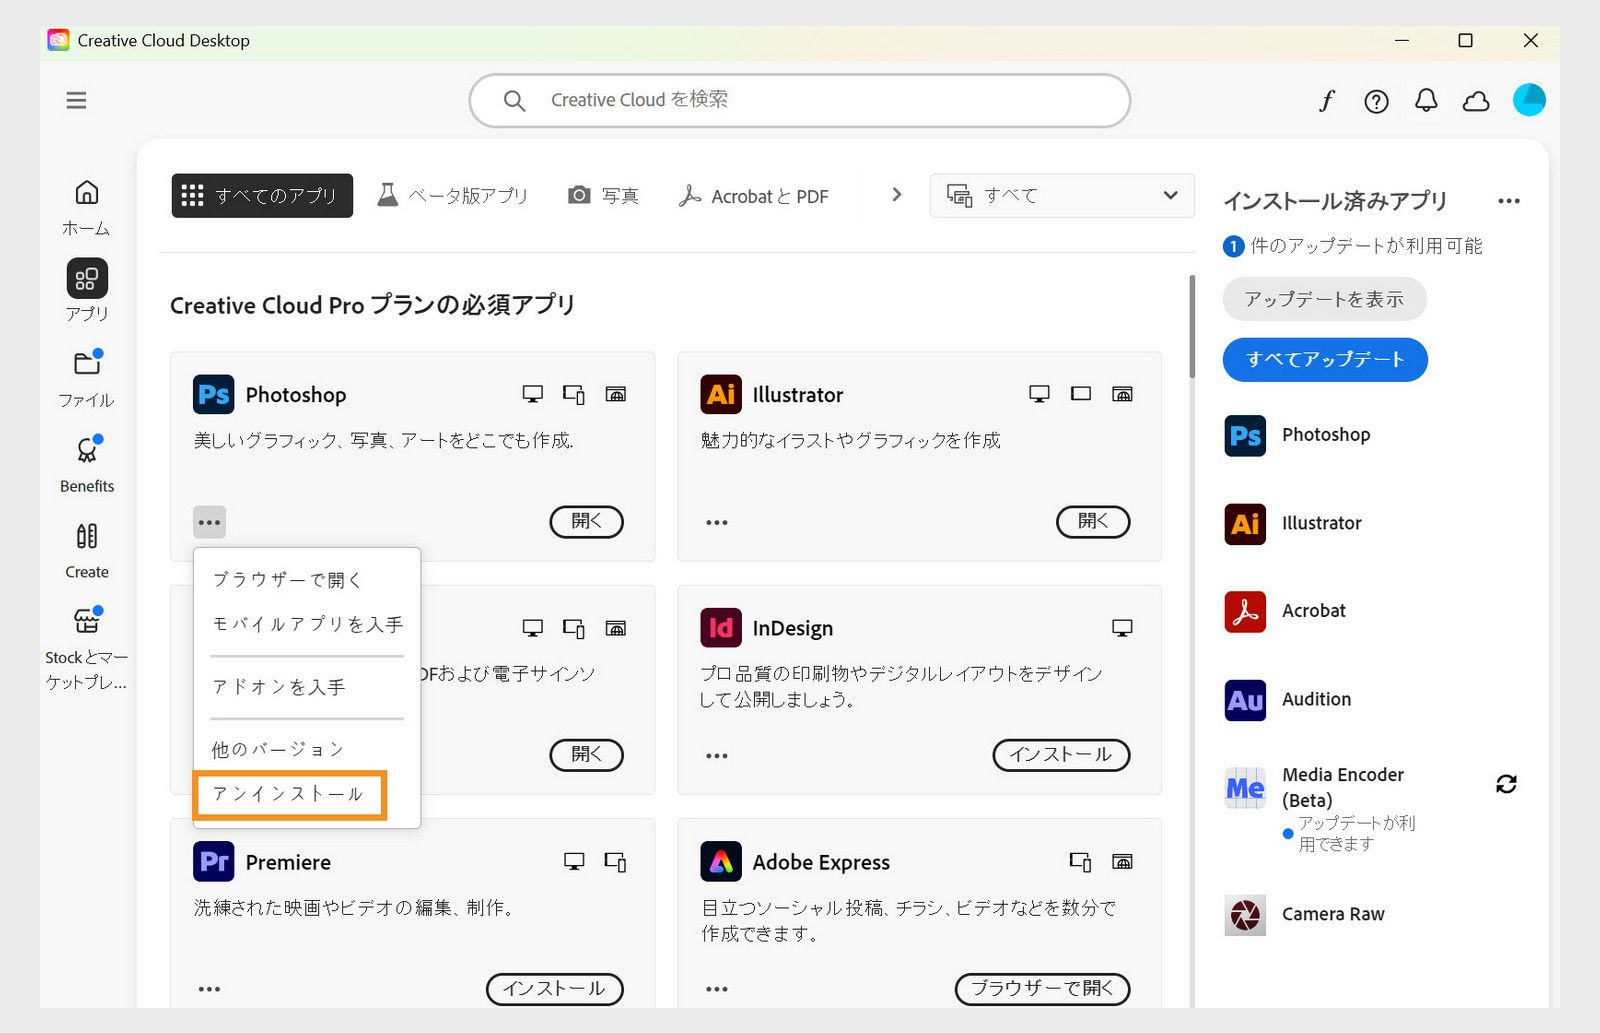This screenshot has width=1600, height=1033.
Task: Click the update refresh icon beside Media Encoder
Action: coord(1507,785)
